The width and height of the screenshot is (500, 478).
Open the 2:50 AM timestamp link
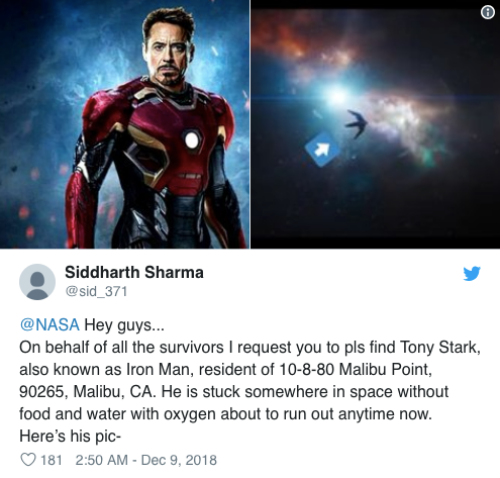[x=102, y=460]
